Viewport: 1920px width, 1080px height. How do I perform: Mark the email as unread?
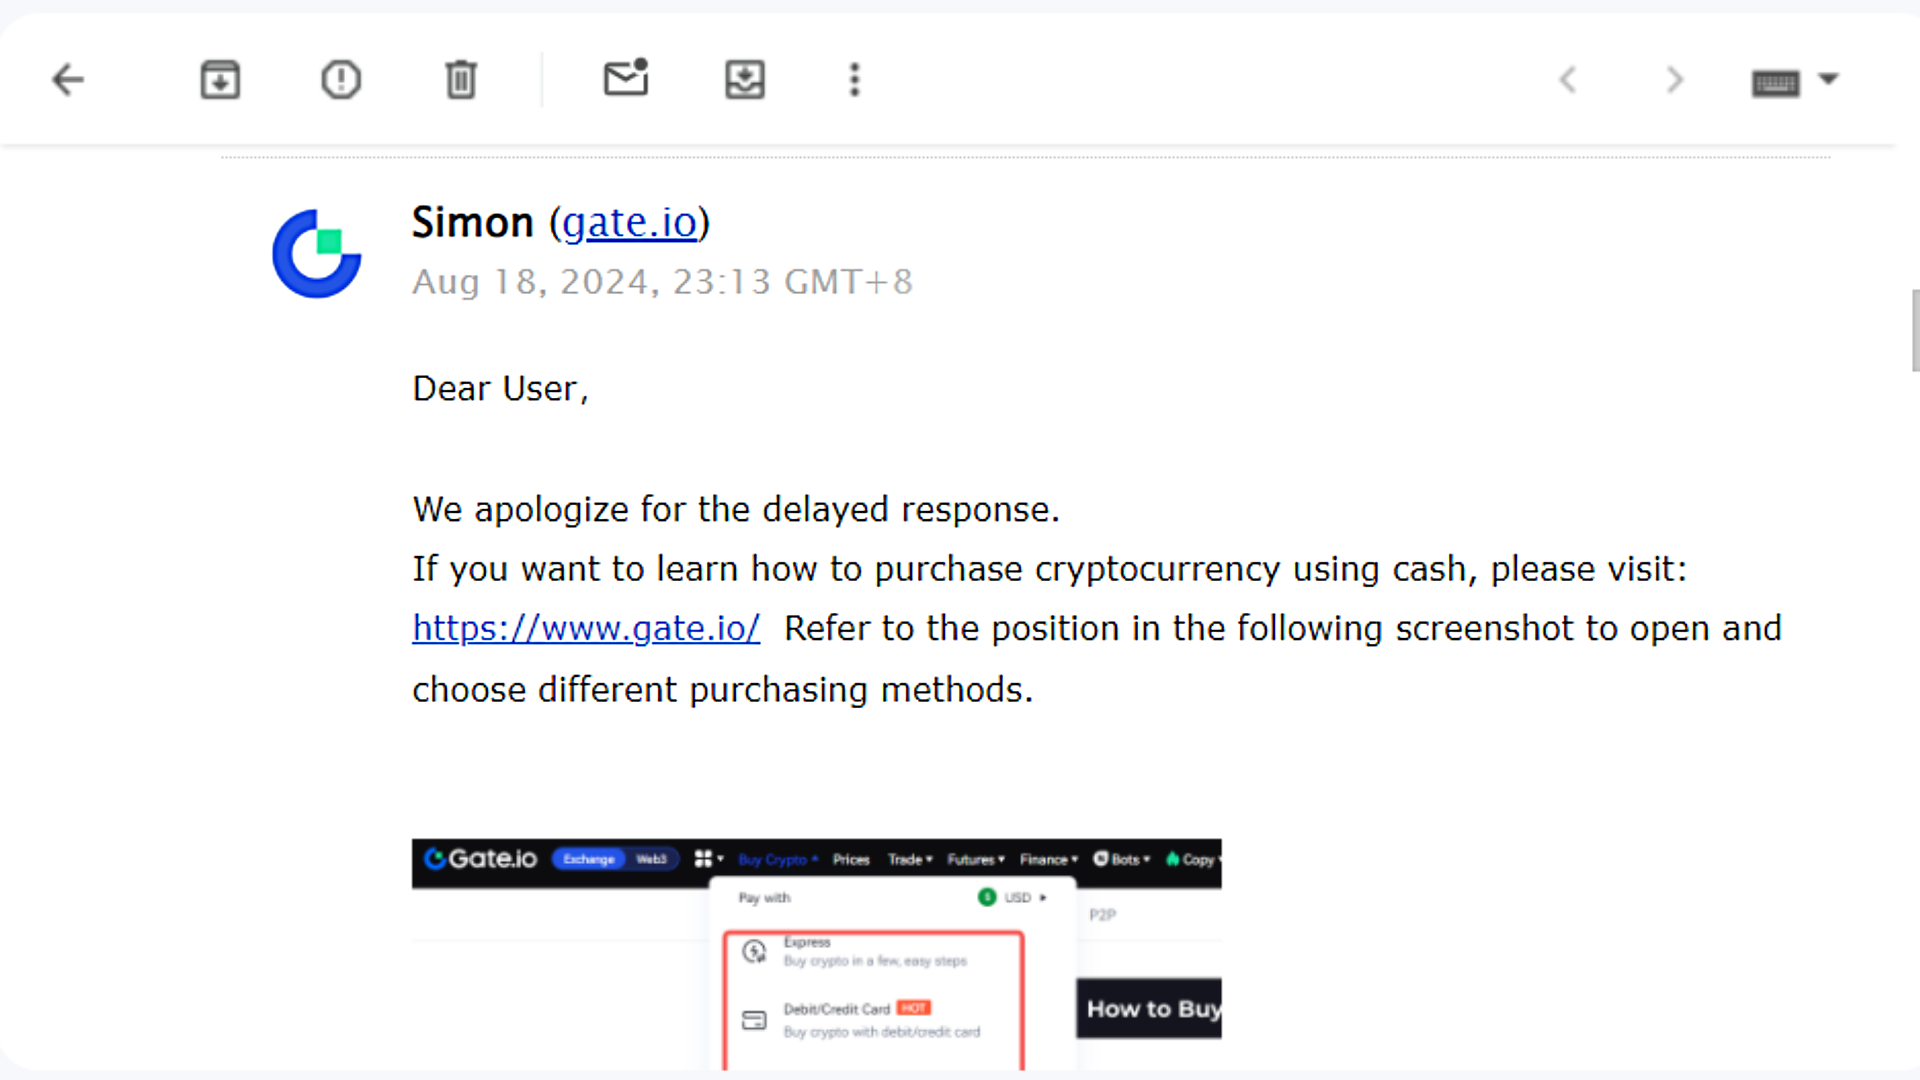click(x=626, y=79)
